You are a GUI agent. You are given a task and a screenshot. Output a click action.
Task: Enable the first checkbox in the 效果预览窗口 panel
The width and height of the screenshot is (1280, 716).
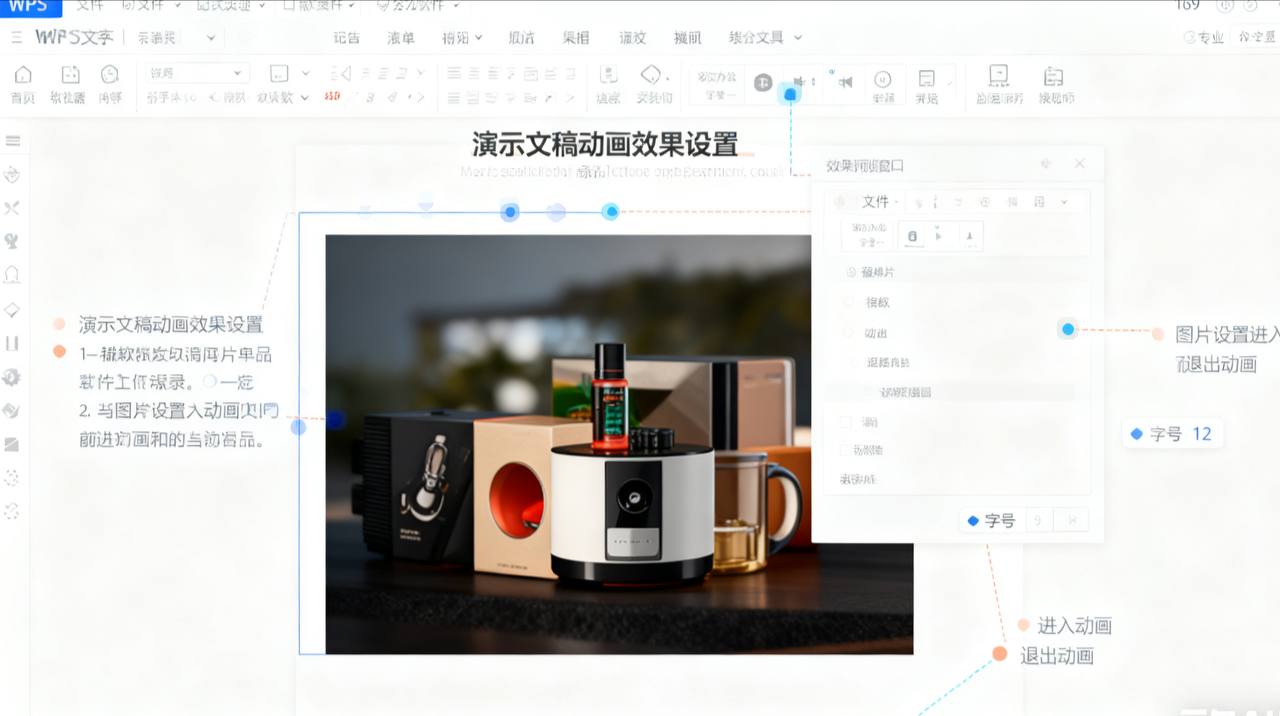[845, 421]
